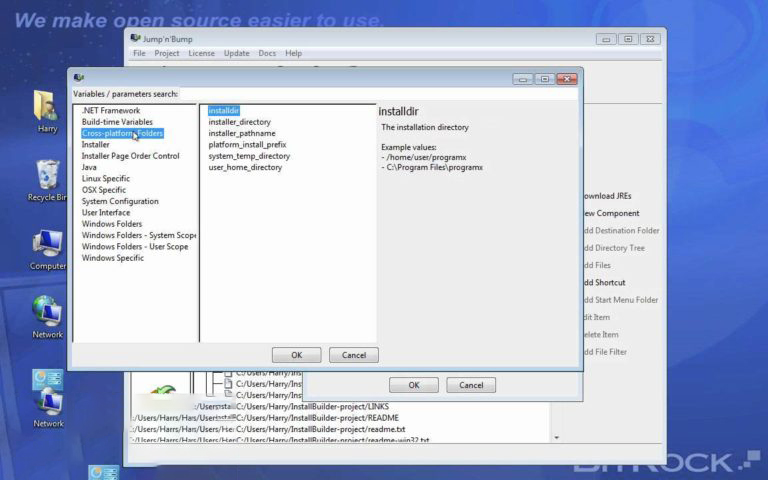768x480 pixels.
Task: Open the License menu
Action: click(x=201, y=53)
